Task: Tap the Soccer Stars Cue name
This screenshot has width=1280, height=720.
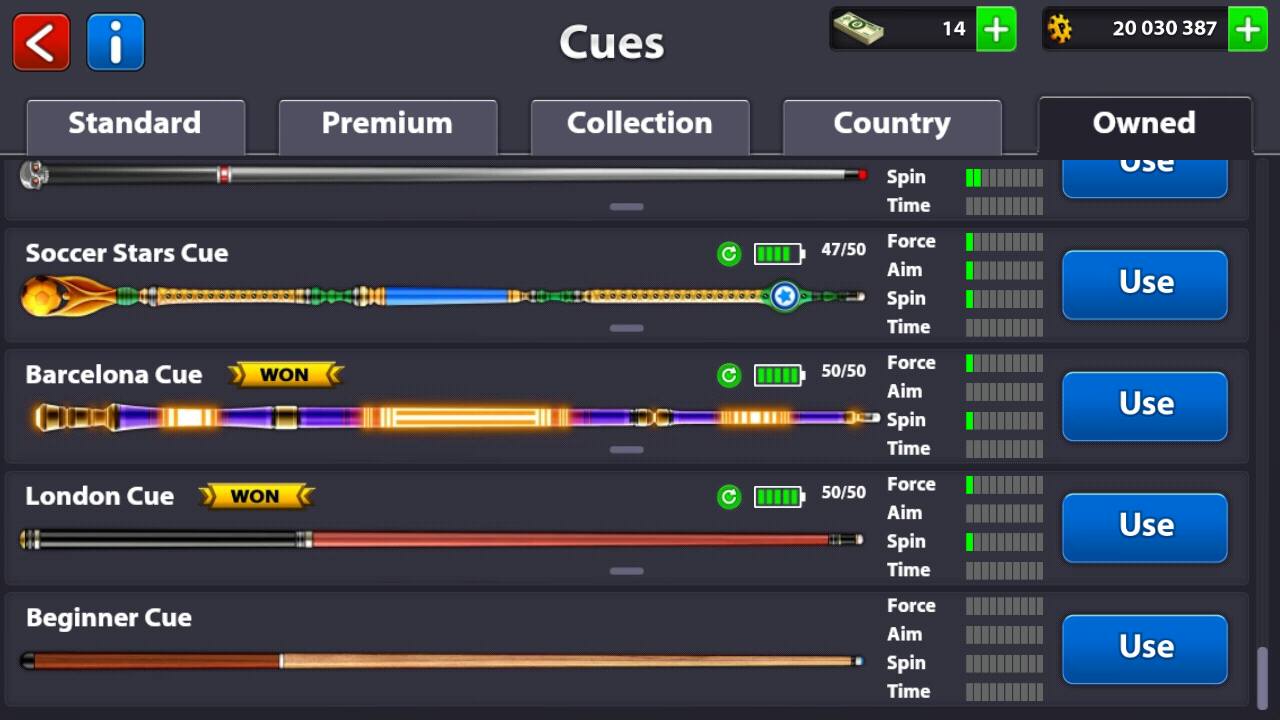Action: click(x=127, y=253)
